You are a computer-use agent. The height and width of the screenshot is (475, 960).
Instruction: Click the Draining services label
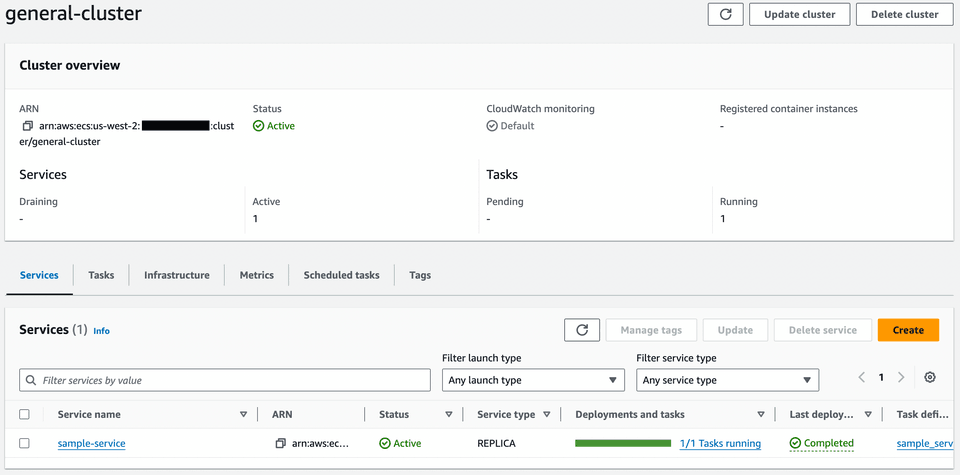click(39, 201)
